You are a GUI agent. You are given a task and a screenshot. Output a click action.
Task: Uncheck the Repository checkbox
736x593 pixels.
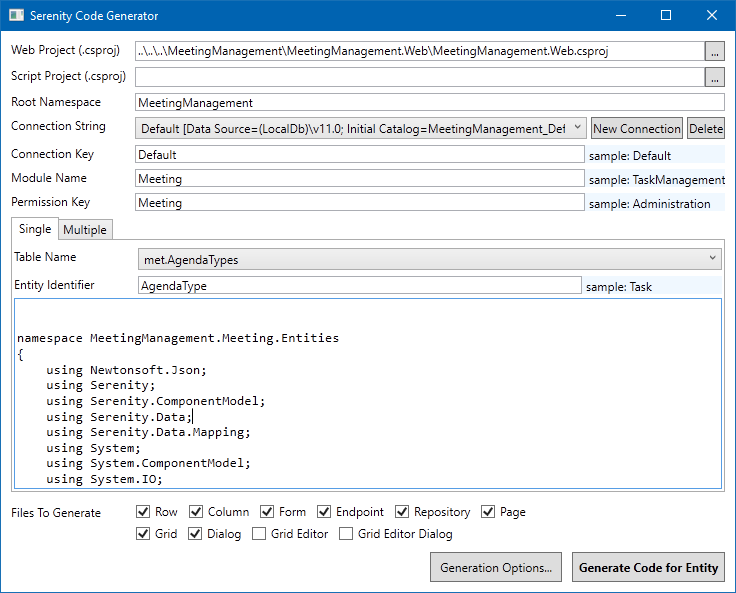click(x=402, y=512)
